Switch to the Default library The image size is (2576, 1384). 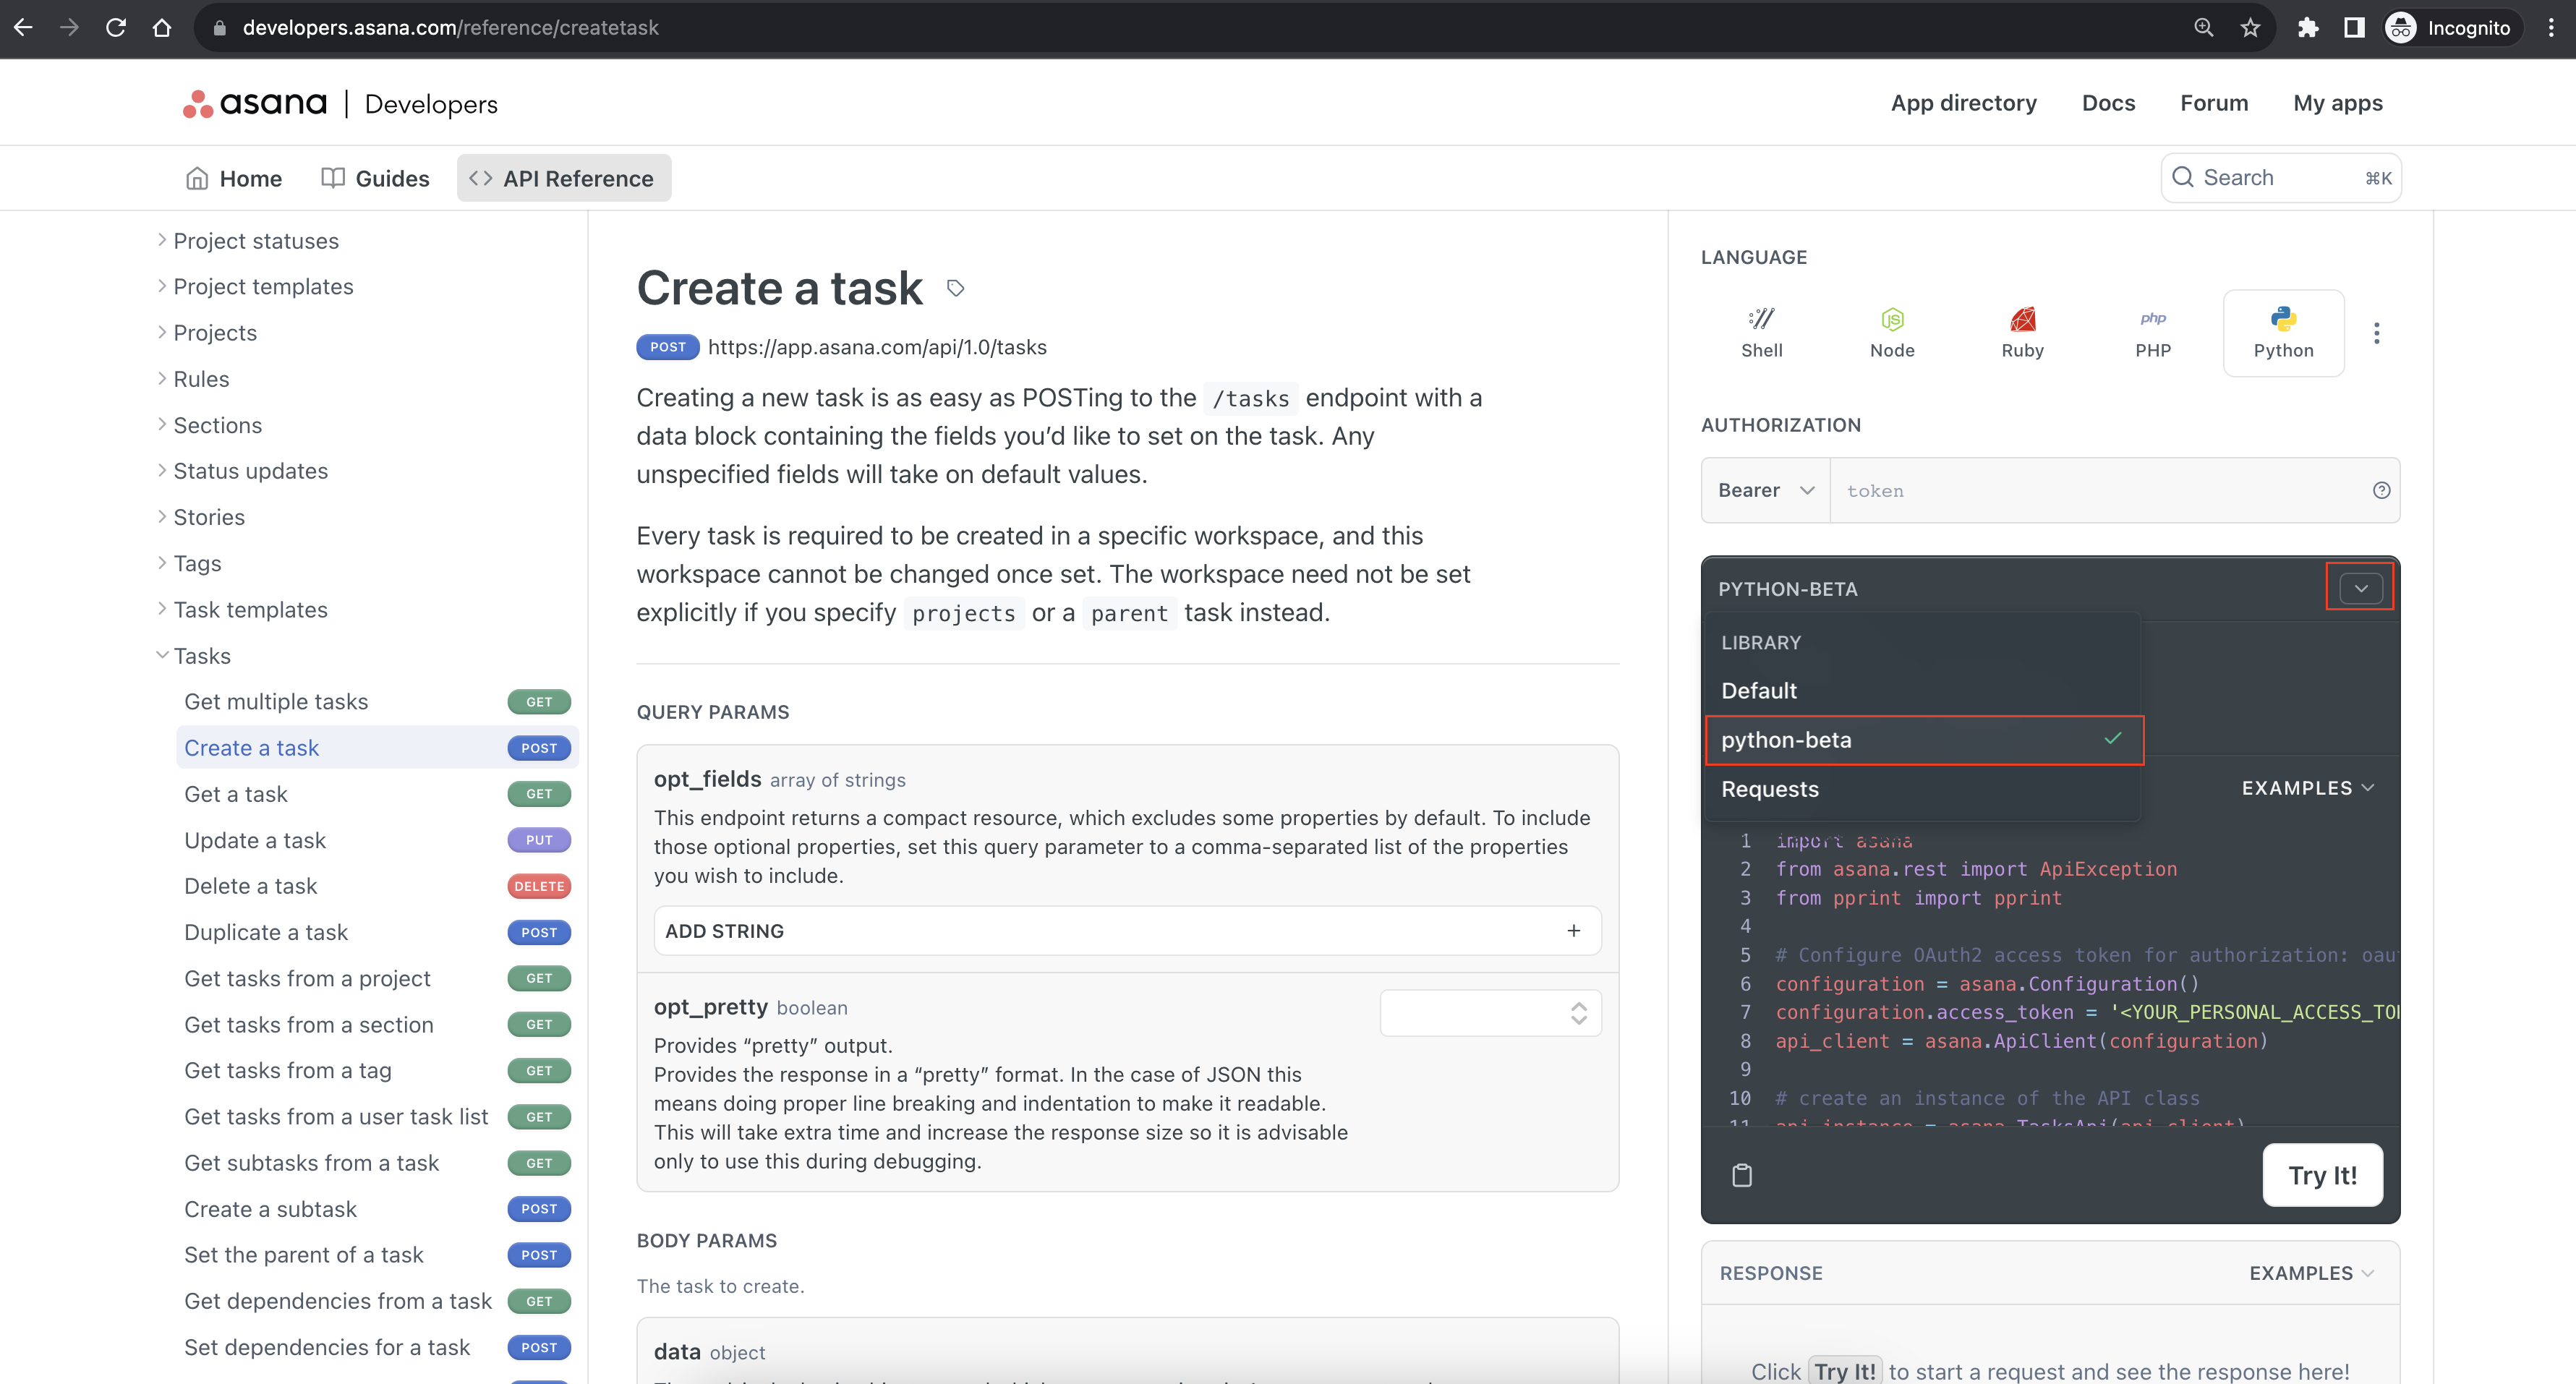click(1759, 690)
